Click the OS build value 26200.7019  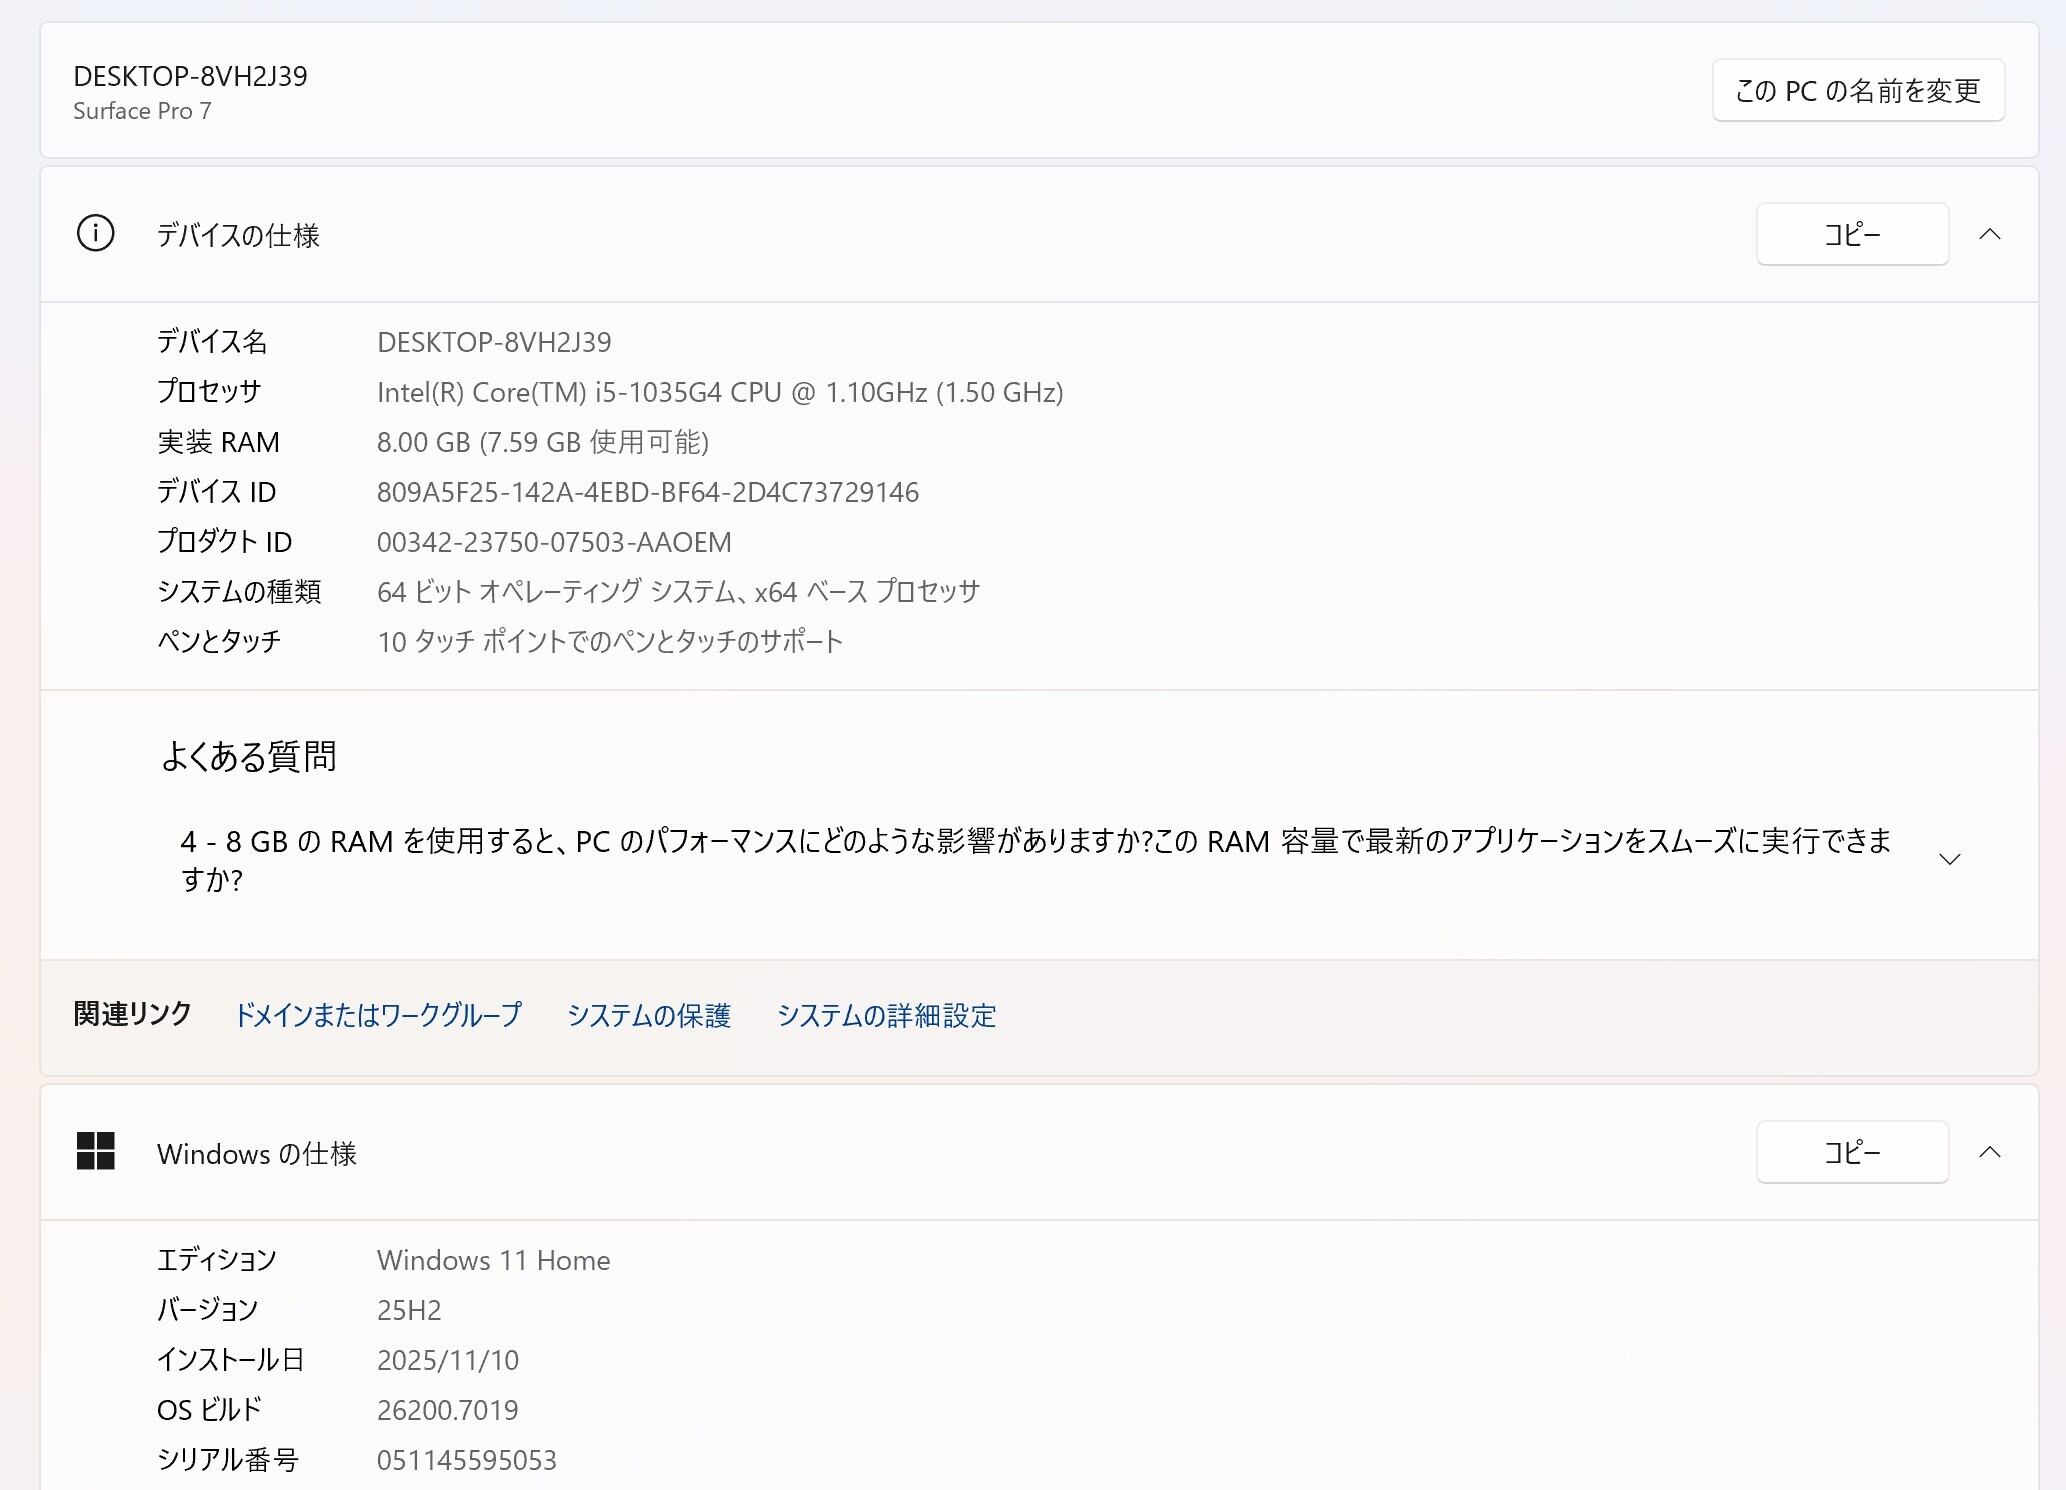click(447, 1410)
